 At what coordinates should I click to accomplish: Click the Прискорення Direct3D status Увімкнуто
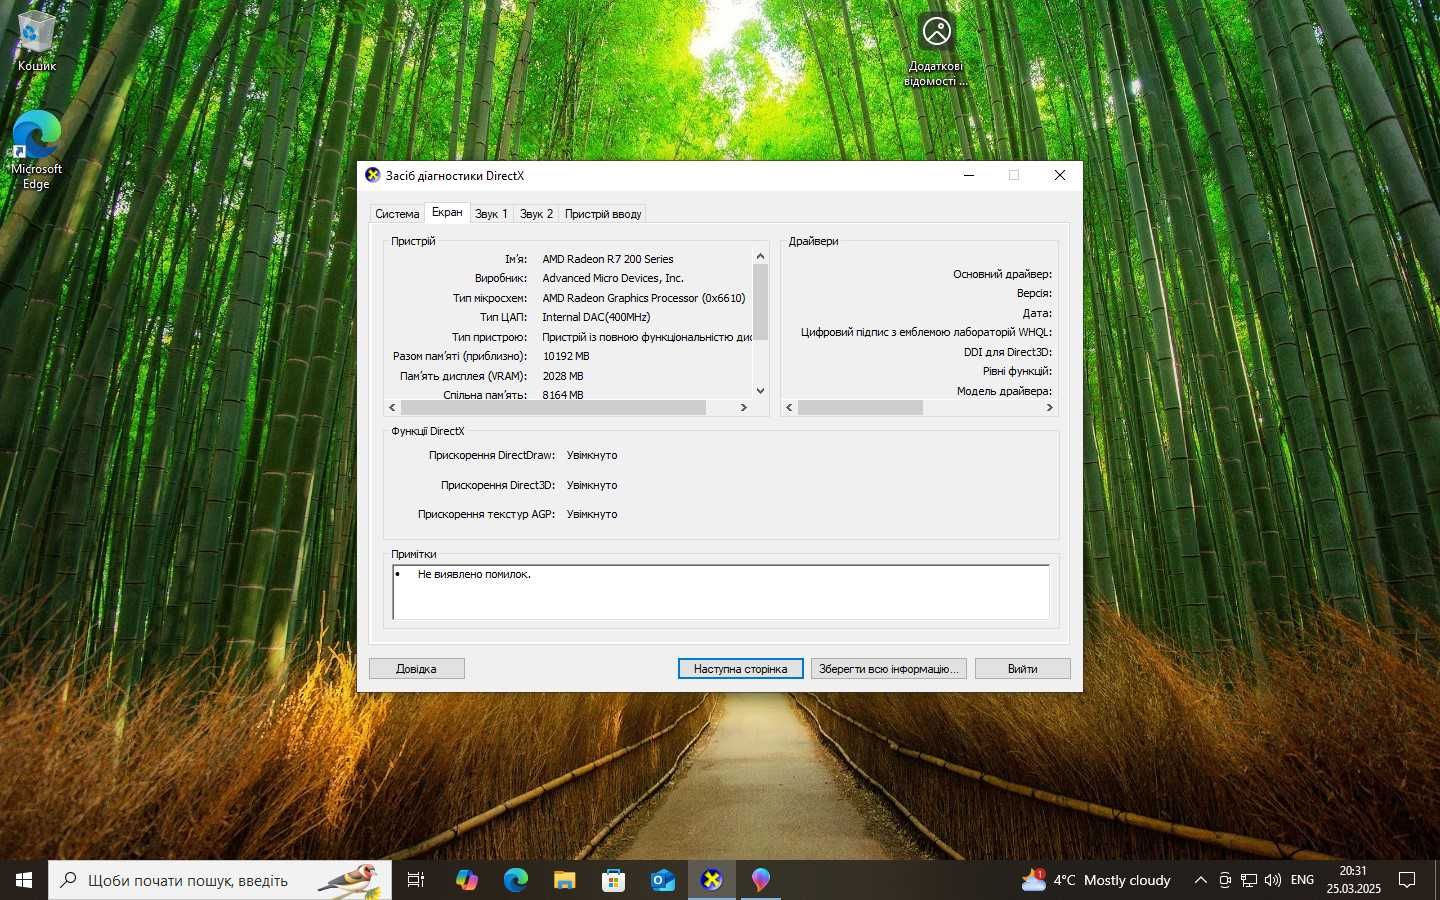(x=592, y=485)
